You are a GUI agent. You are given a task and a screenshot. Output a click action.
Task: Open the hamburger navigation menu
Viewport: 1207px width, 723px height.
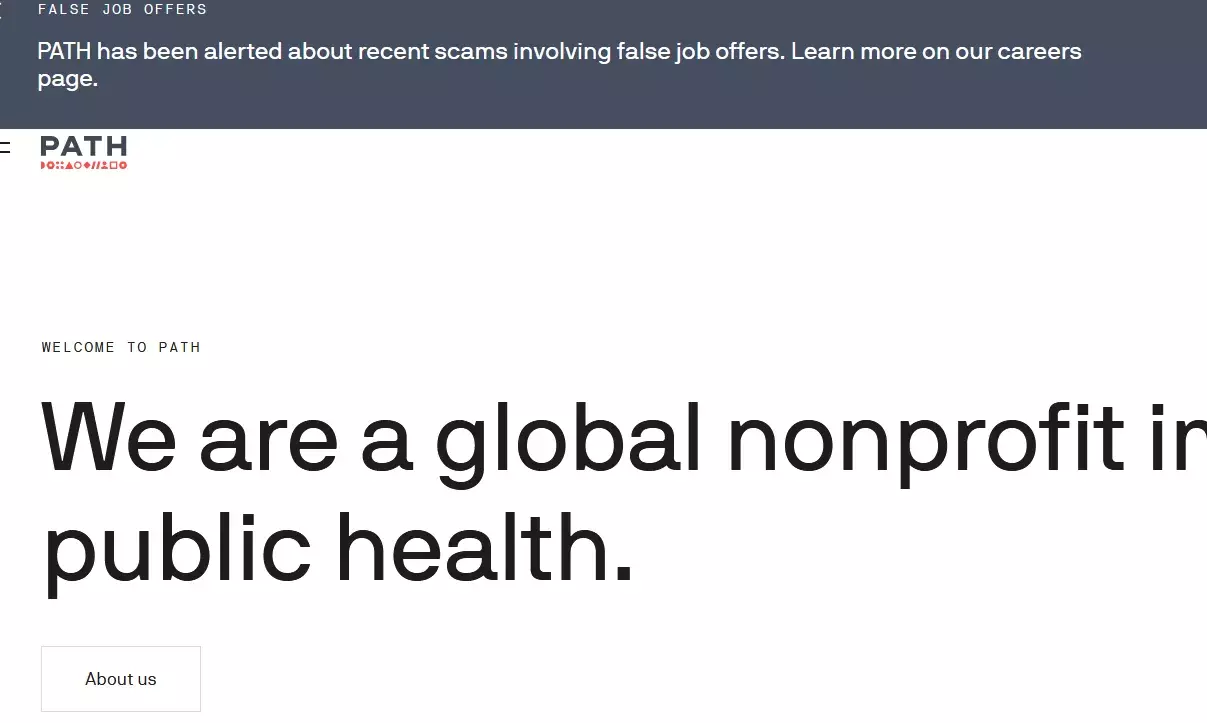pos(5,148)
